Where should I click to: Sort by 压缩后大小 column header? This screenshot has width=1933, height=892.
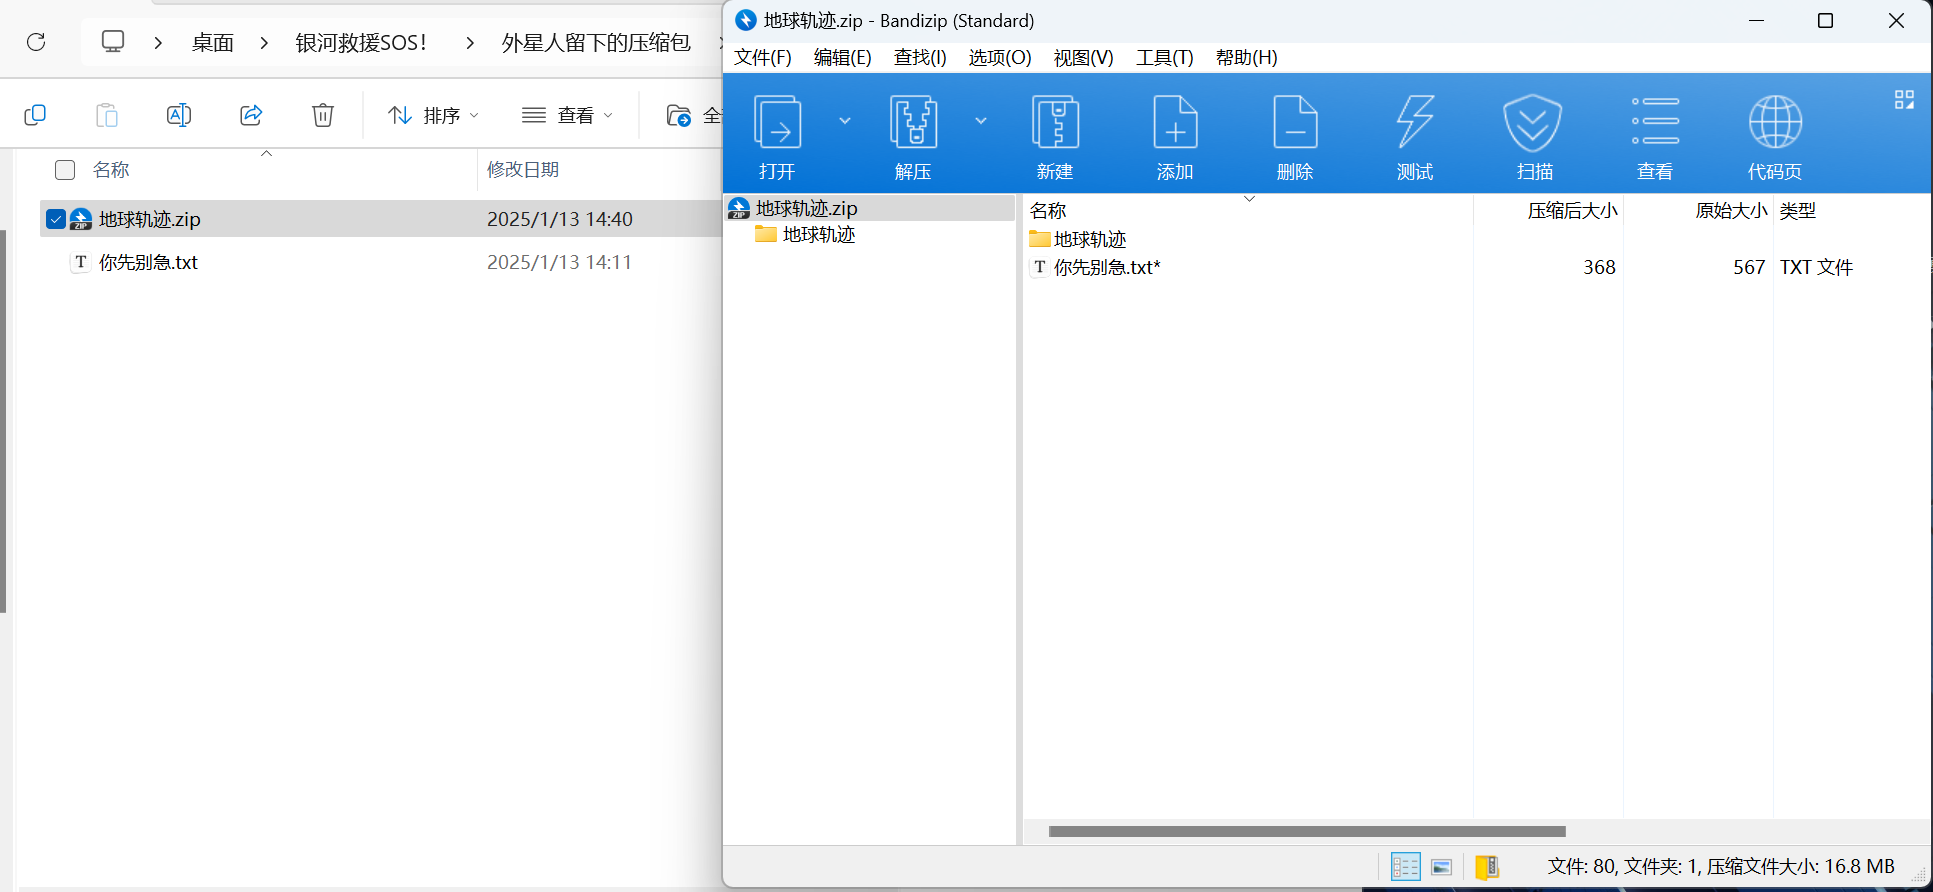(1572, 211)
